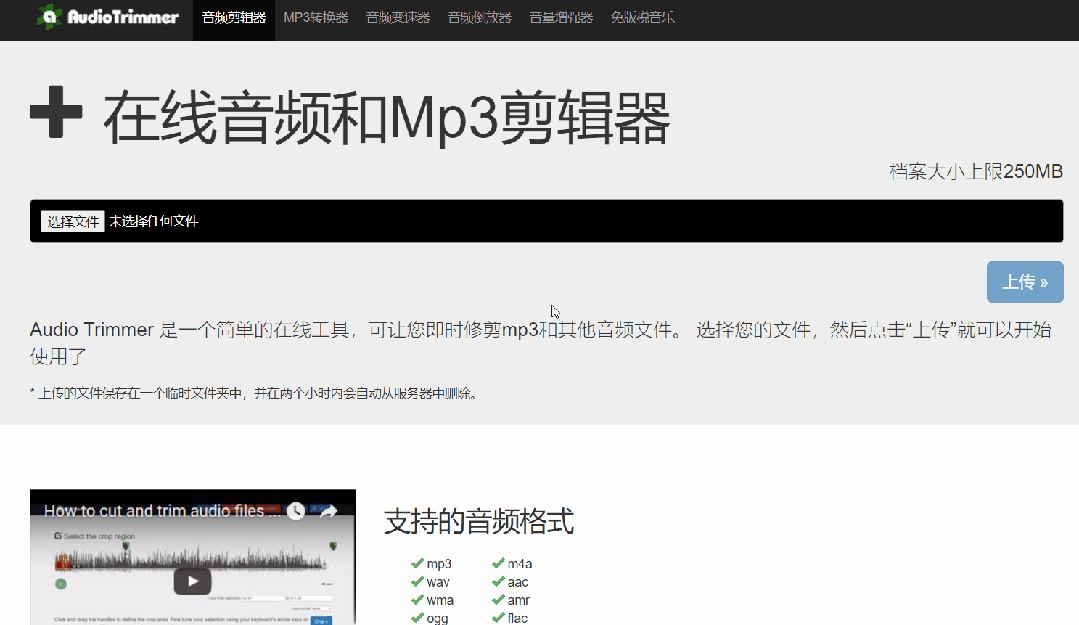The width and height of the screenshot is (1079, 625).
Task: Open the MP3转换器 nav tab
Action: 316,18
